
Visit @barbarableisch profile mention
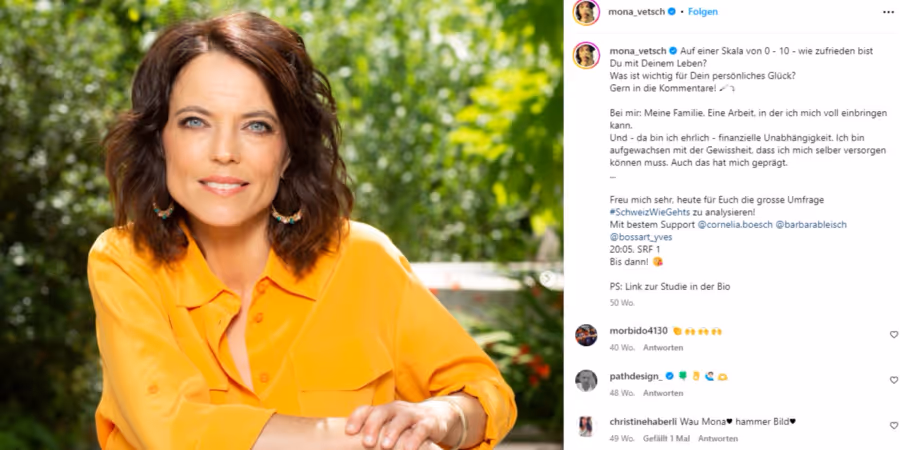tap(811, 224)
